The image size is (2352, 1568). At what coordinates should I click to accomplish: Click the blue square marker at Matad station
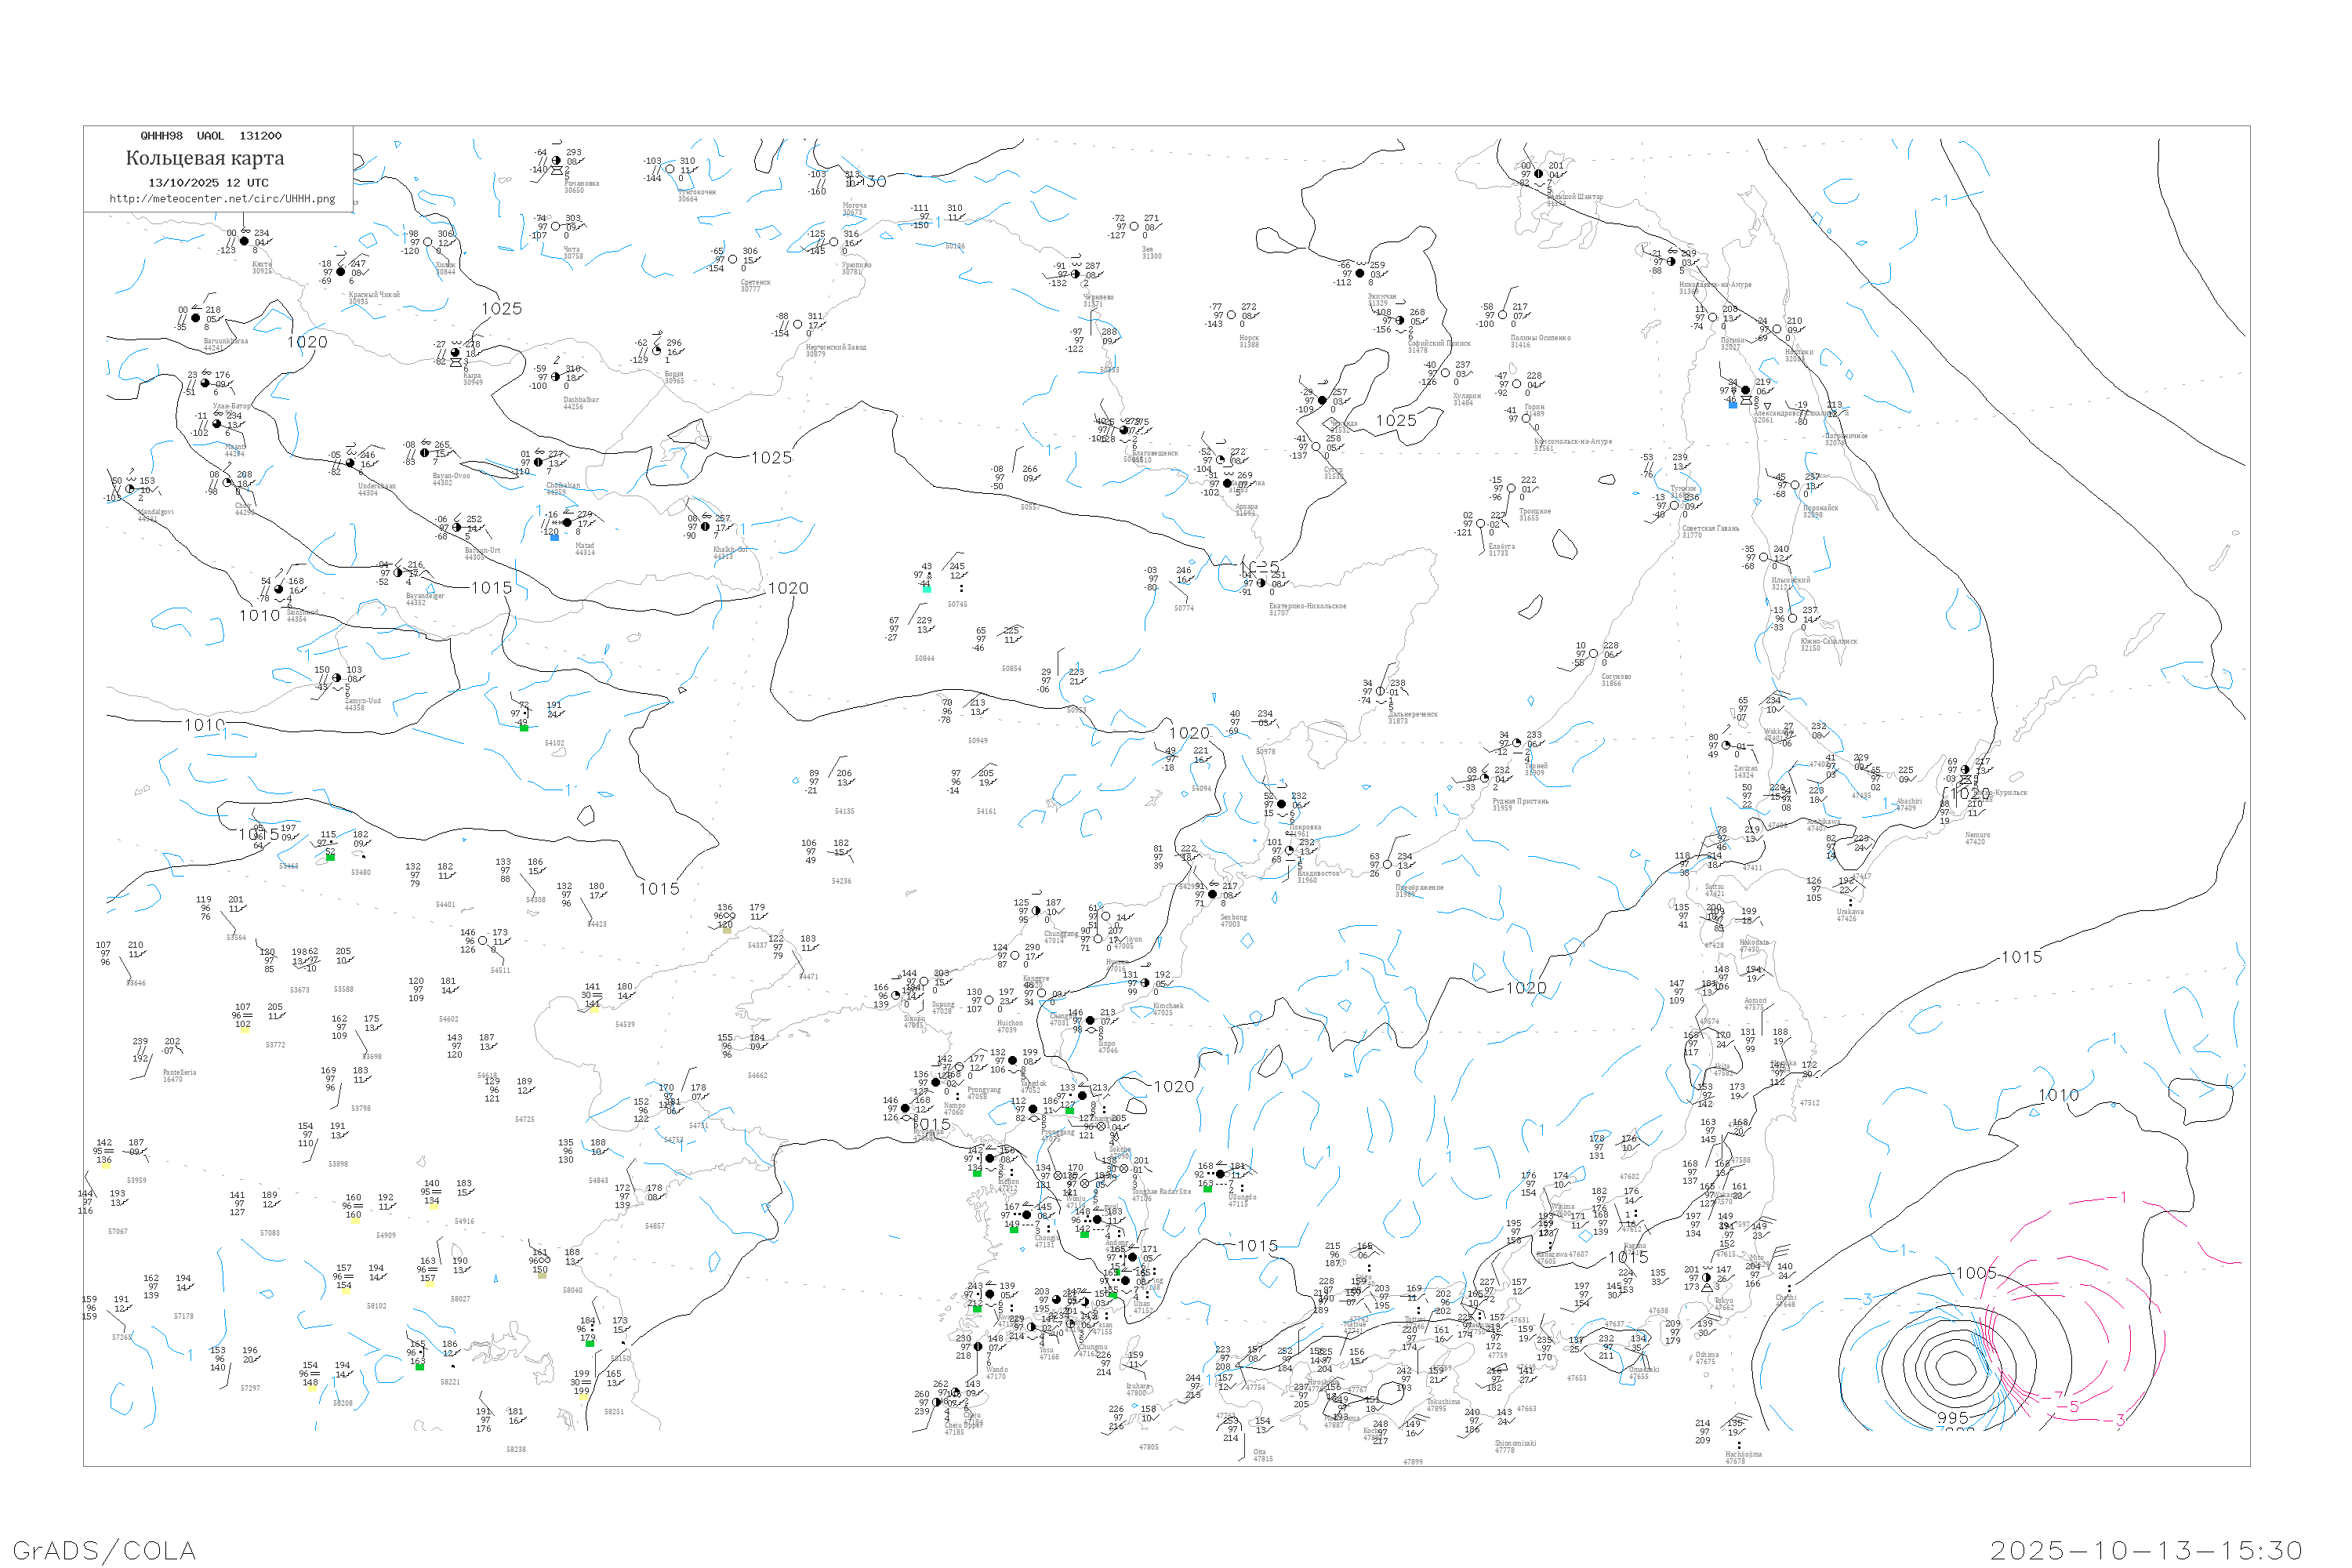click(x=555, y=537)
